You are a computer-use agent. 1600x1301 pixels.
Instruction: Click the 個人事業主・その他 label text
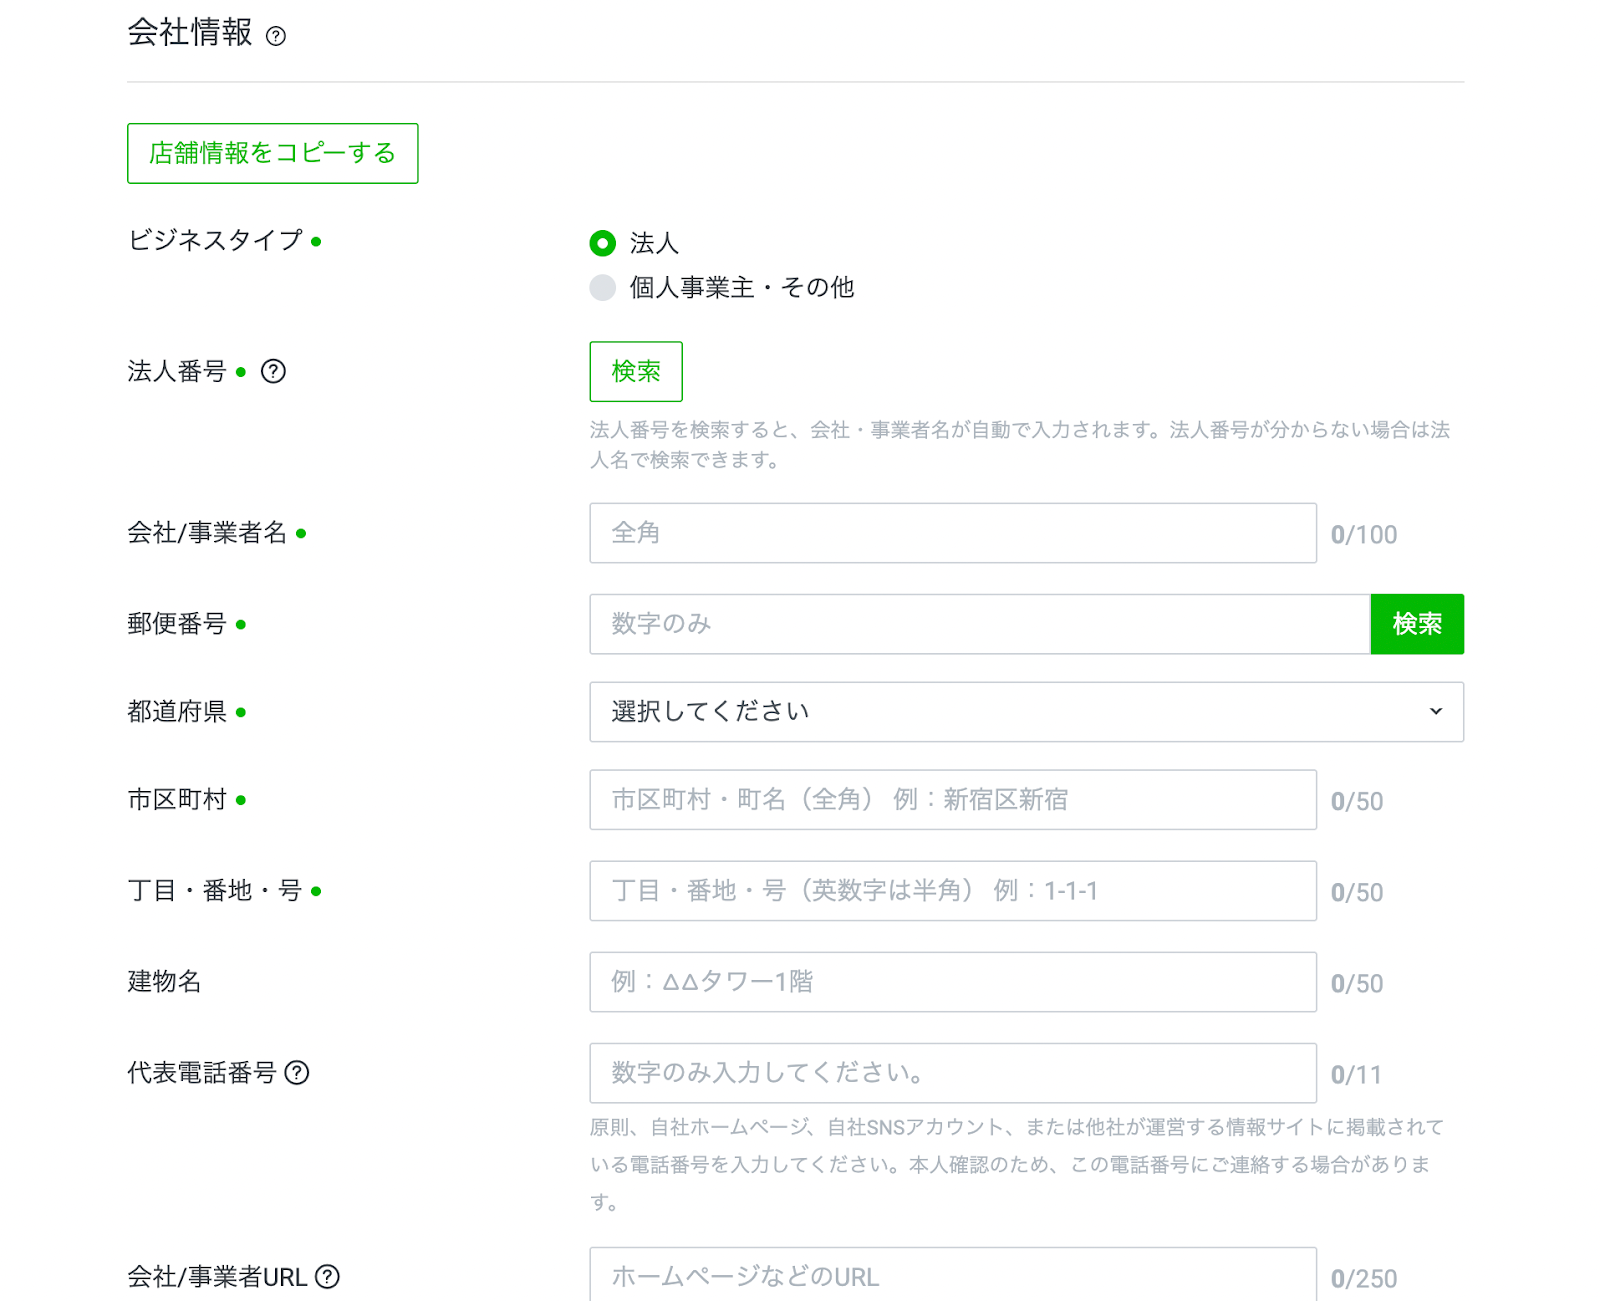[x=741, y=288]
